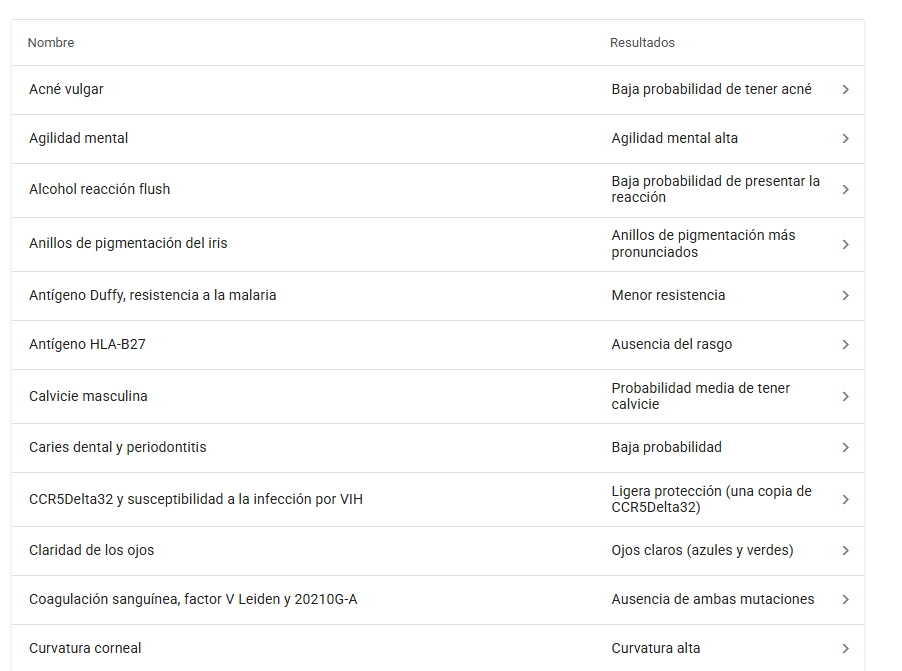Expand Calvicie masculina result chevron
This screenshot has height=671, width=902.
(845, 397)
